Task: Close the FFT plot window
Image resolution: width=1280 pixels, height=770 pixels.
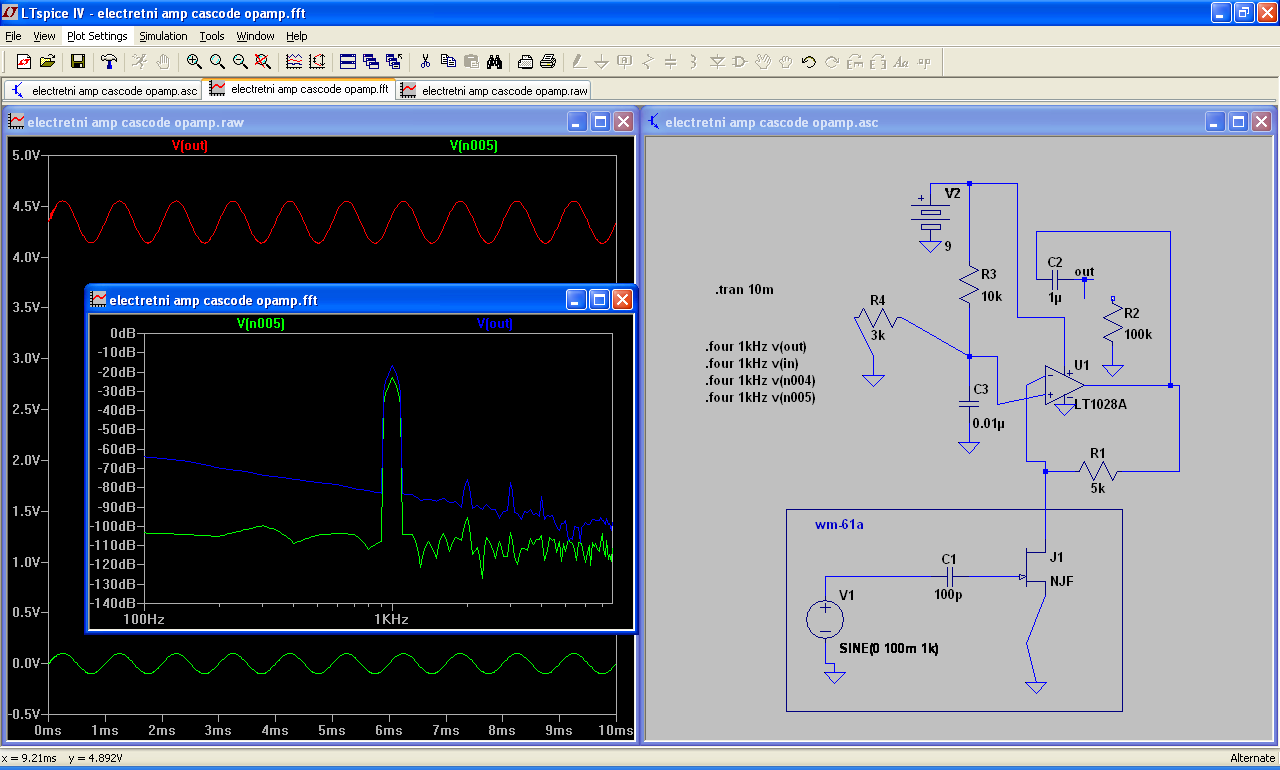Action: tap(623, 299)
